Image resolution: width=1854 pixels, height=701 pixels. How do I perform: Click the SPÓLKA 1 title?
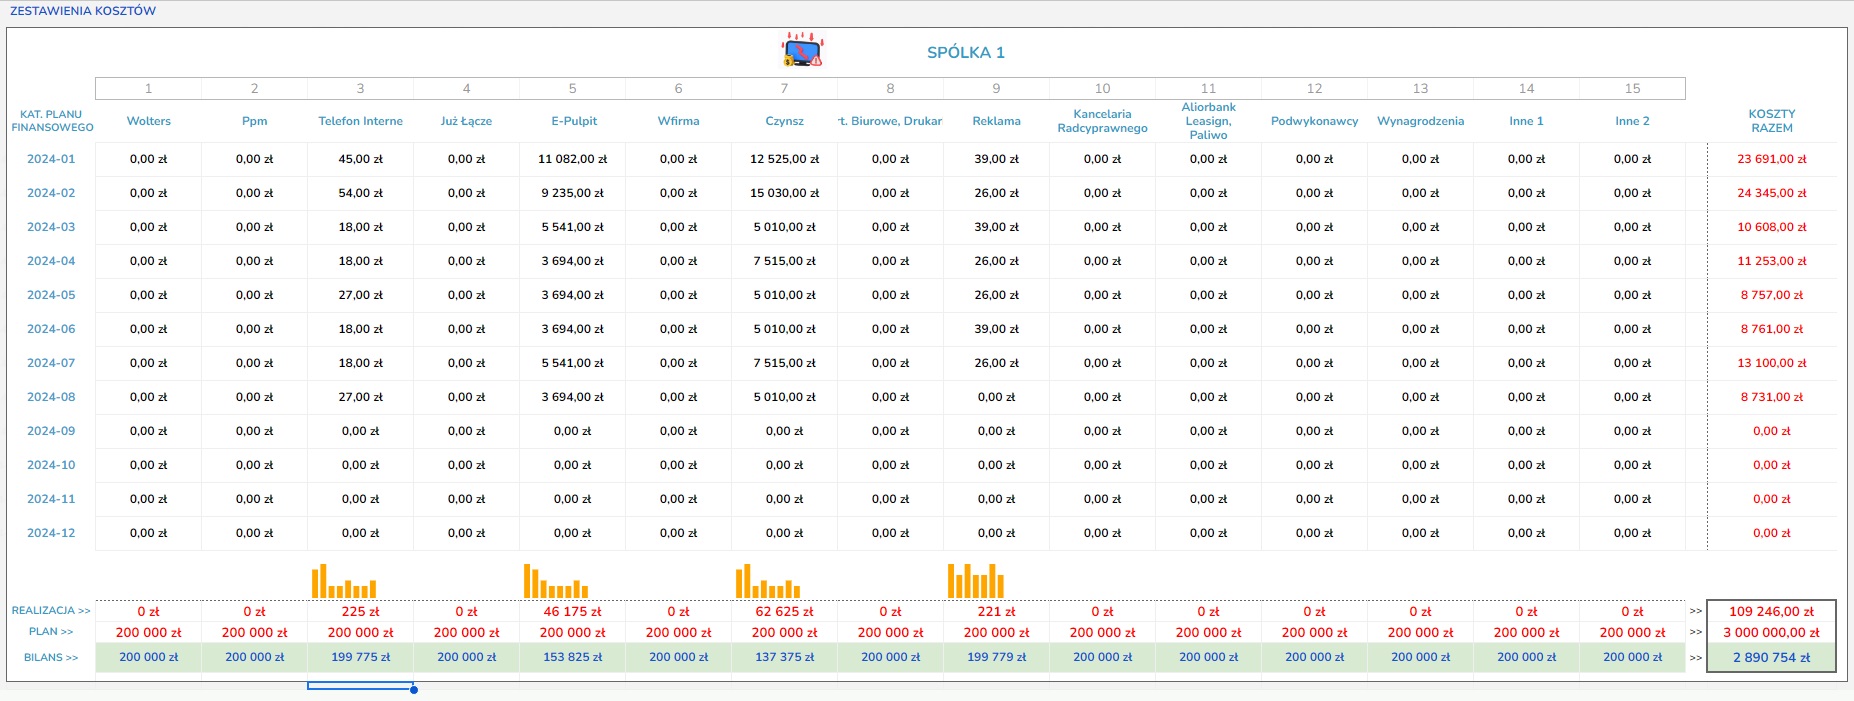click(965, 53)
